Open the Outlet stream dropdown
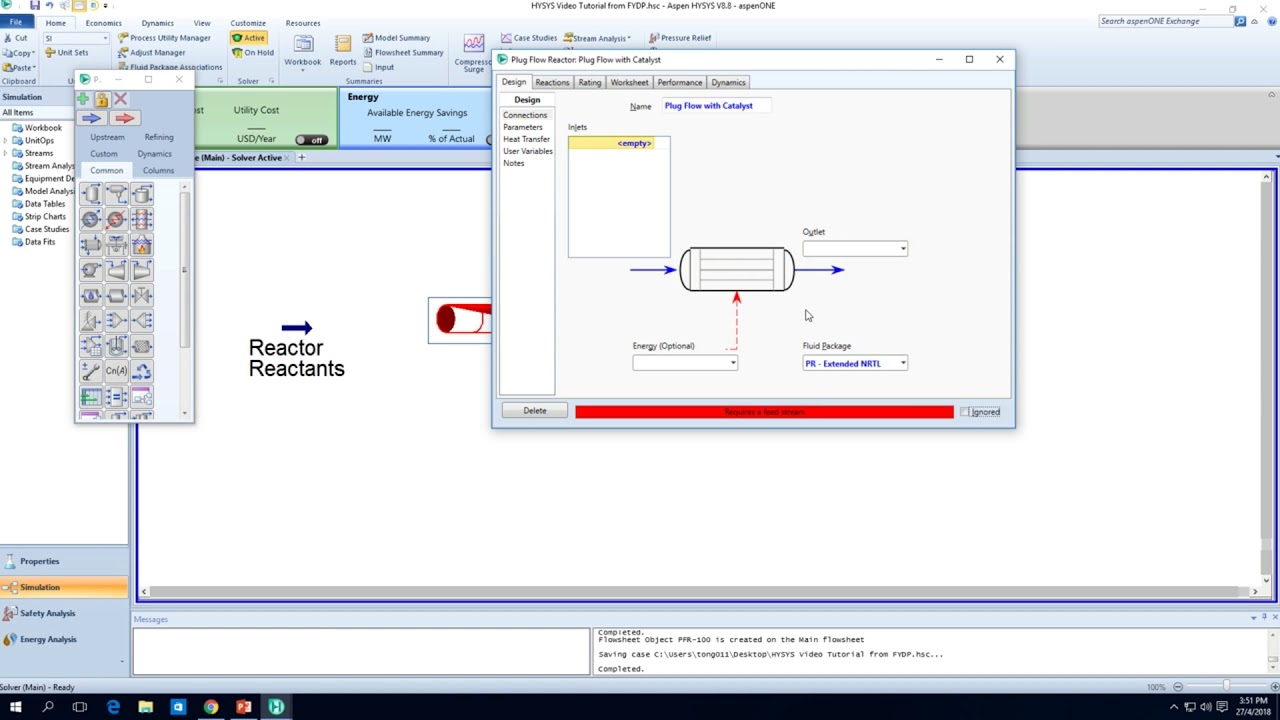Viewport: 1280px width, 720px height. click(903, 249)
